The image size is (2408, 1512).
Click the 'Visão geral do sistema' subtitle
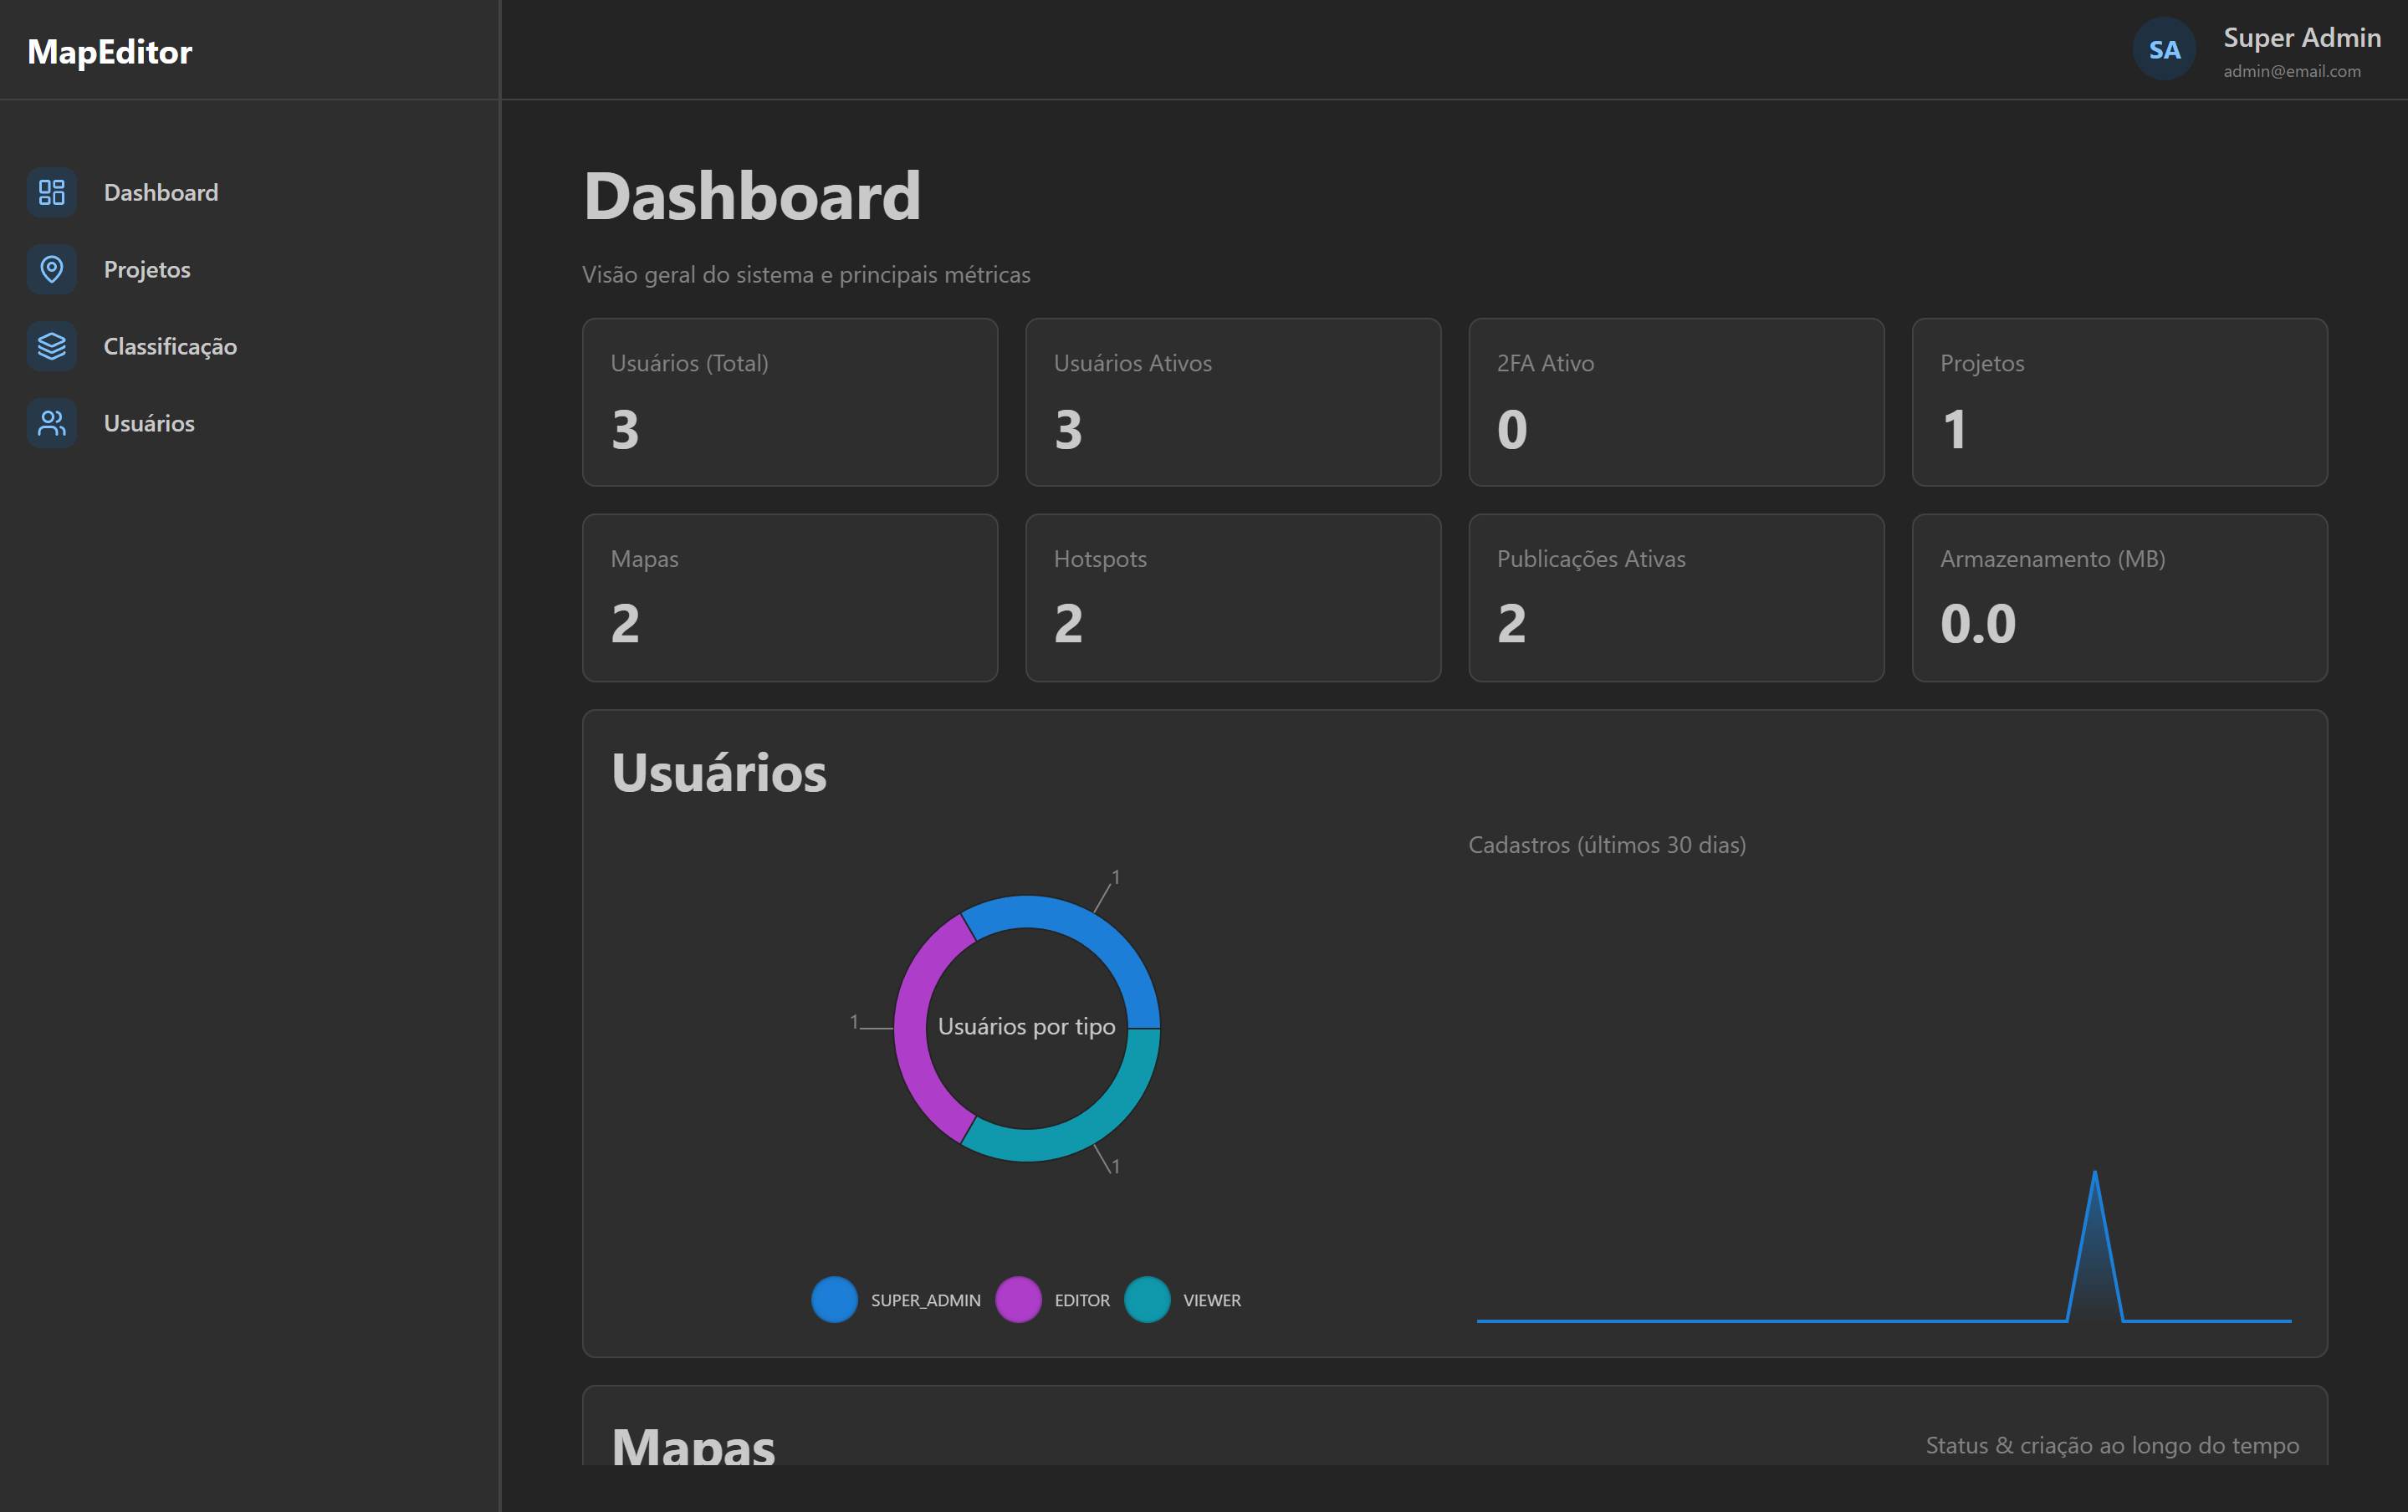pyautogui.click(x=806, y=274)
